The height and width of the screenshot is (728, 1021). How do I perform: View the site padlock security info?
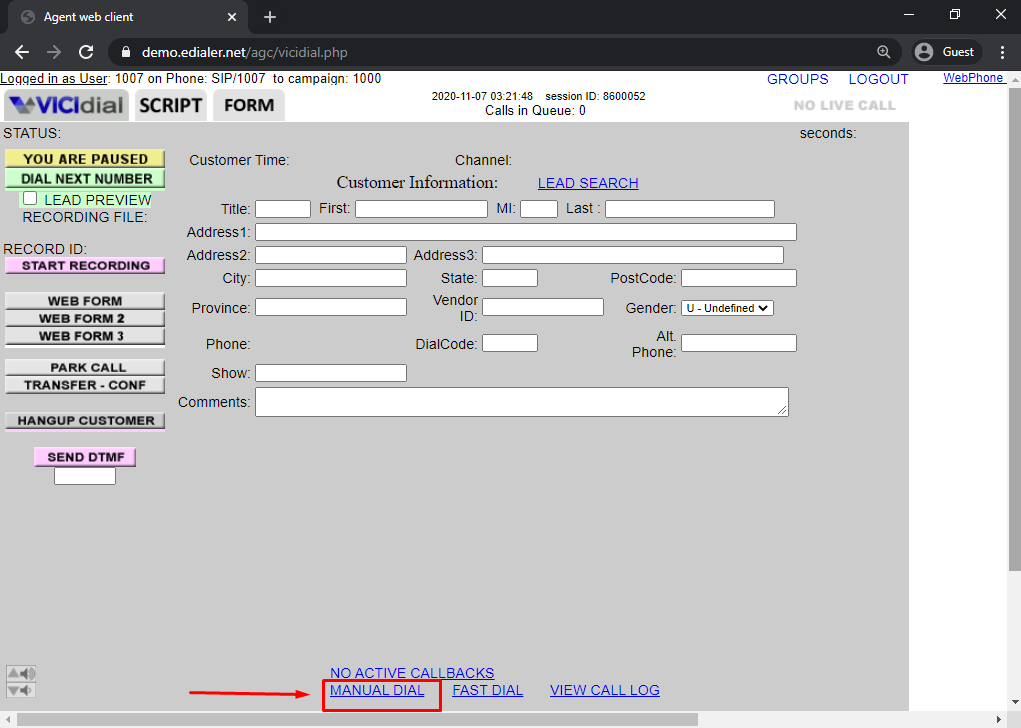click(126, 52)
